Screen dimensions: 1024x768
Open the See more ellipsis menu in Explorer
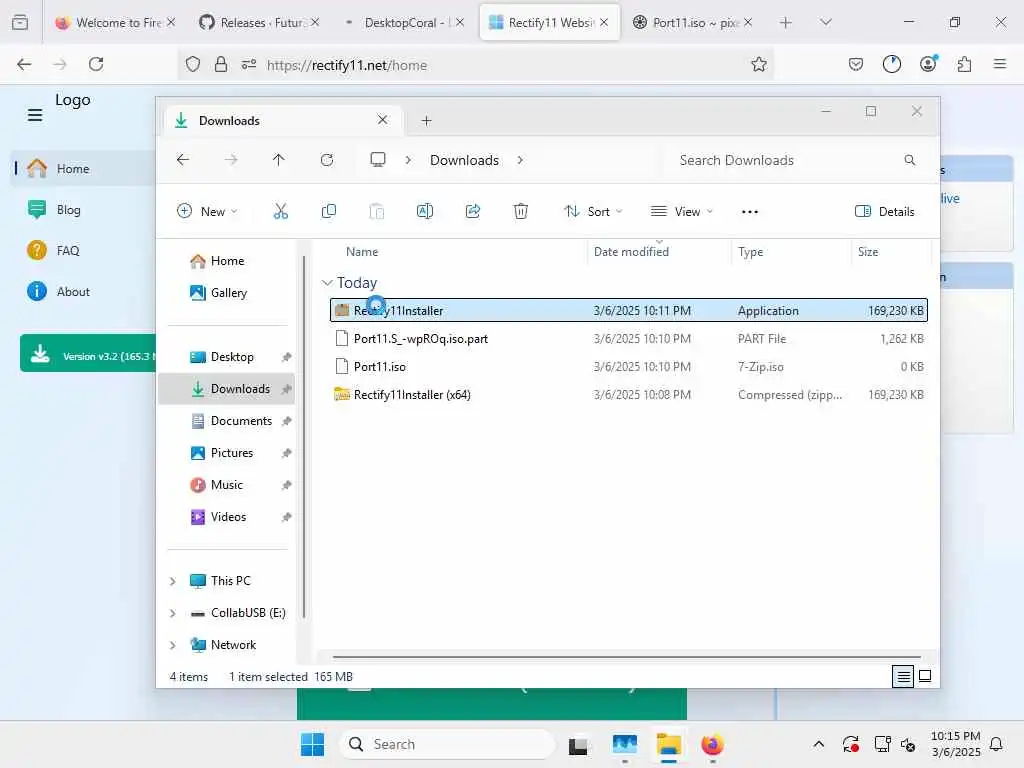click(750, 212)
